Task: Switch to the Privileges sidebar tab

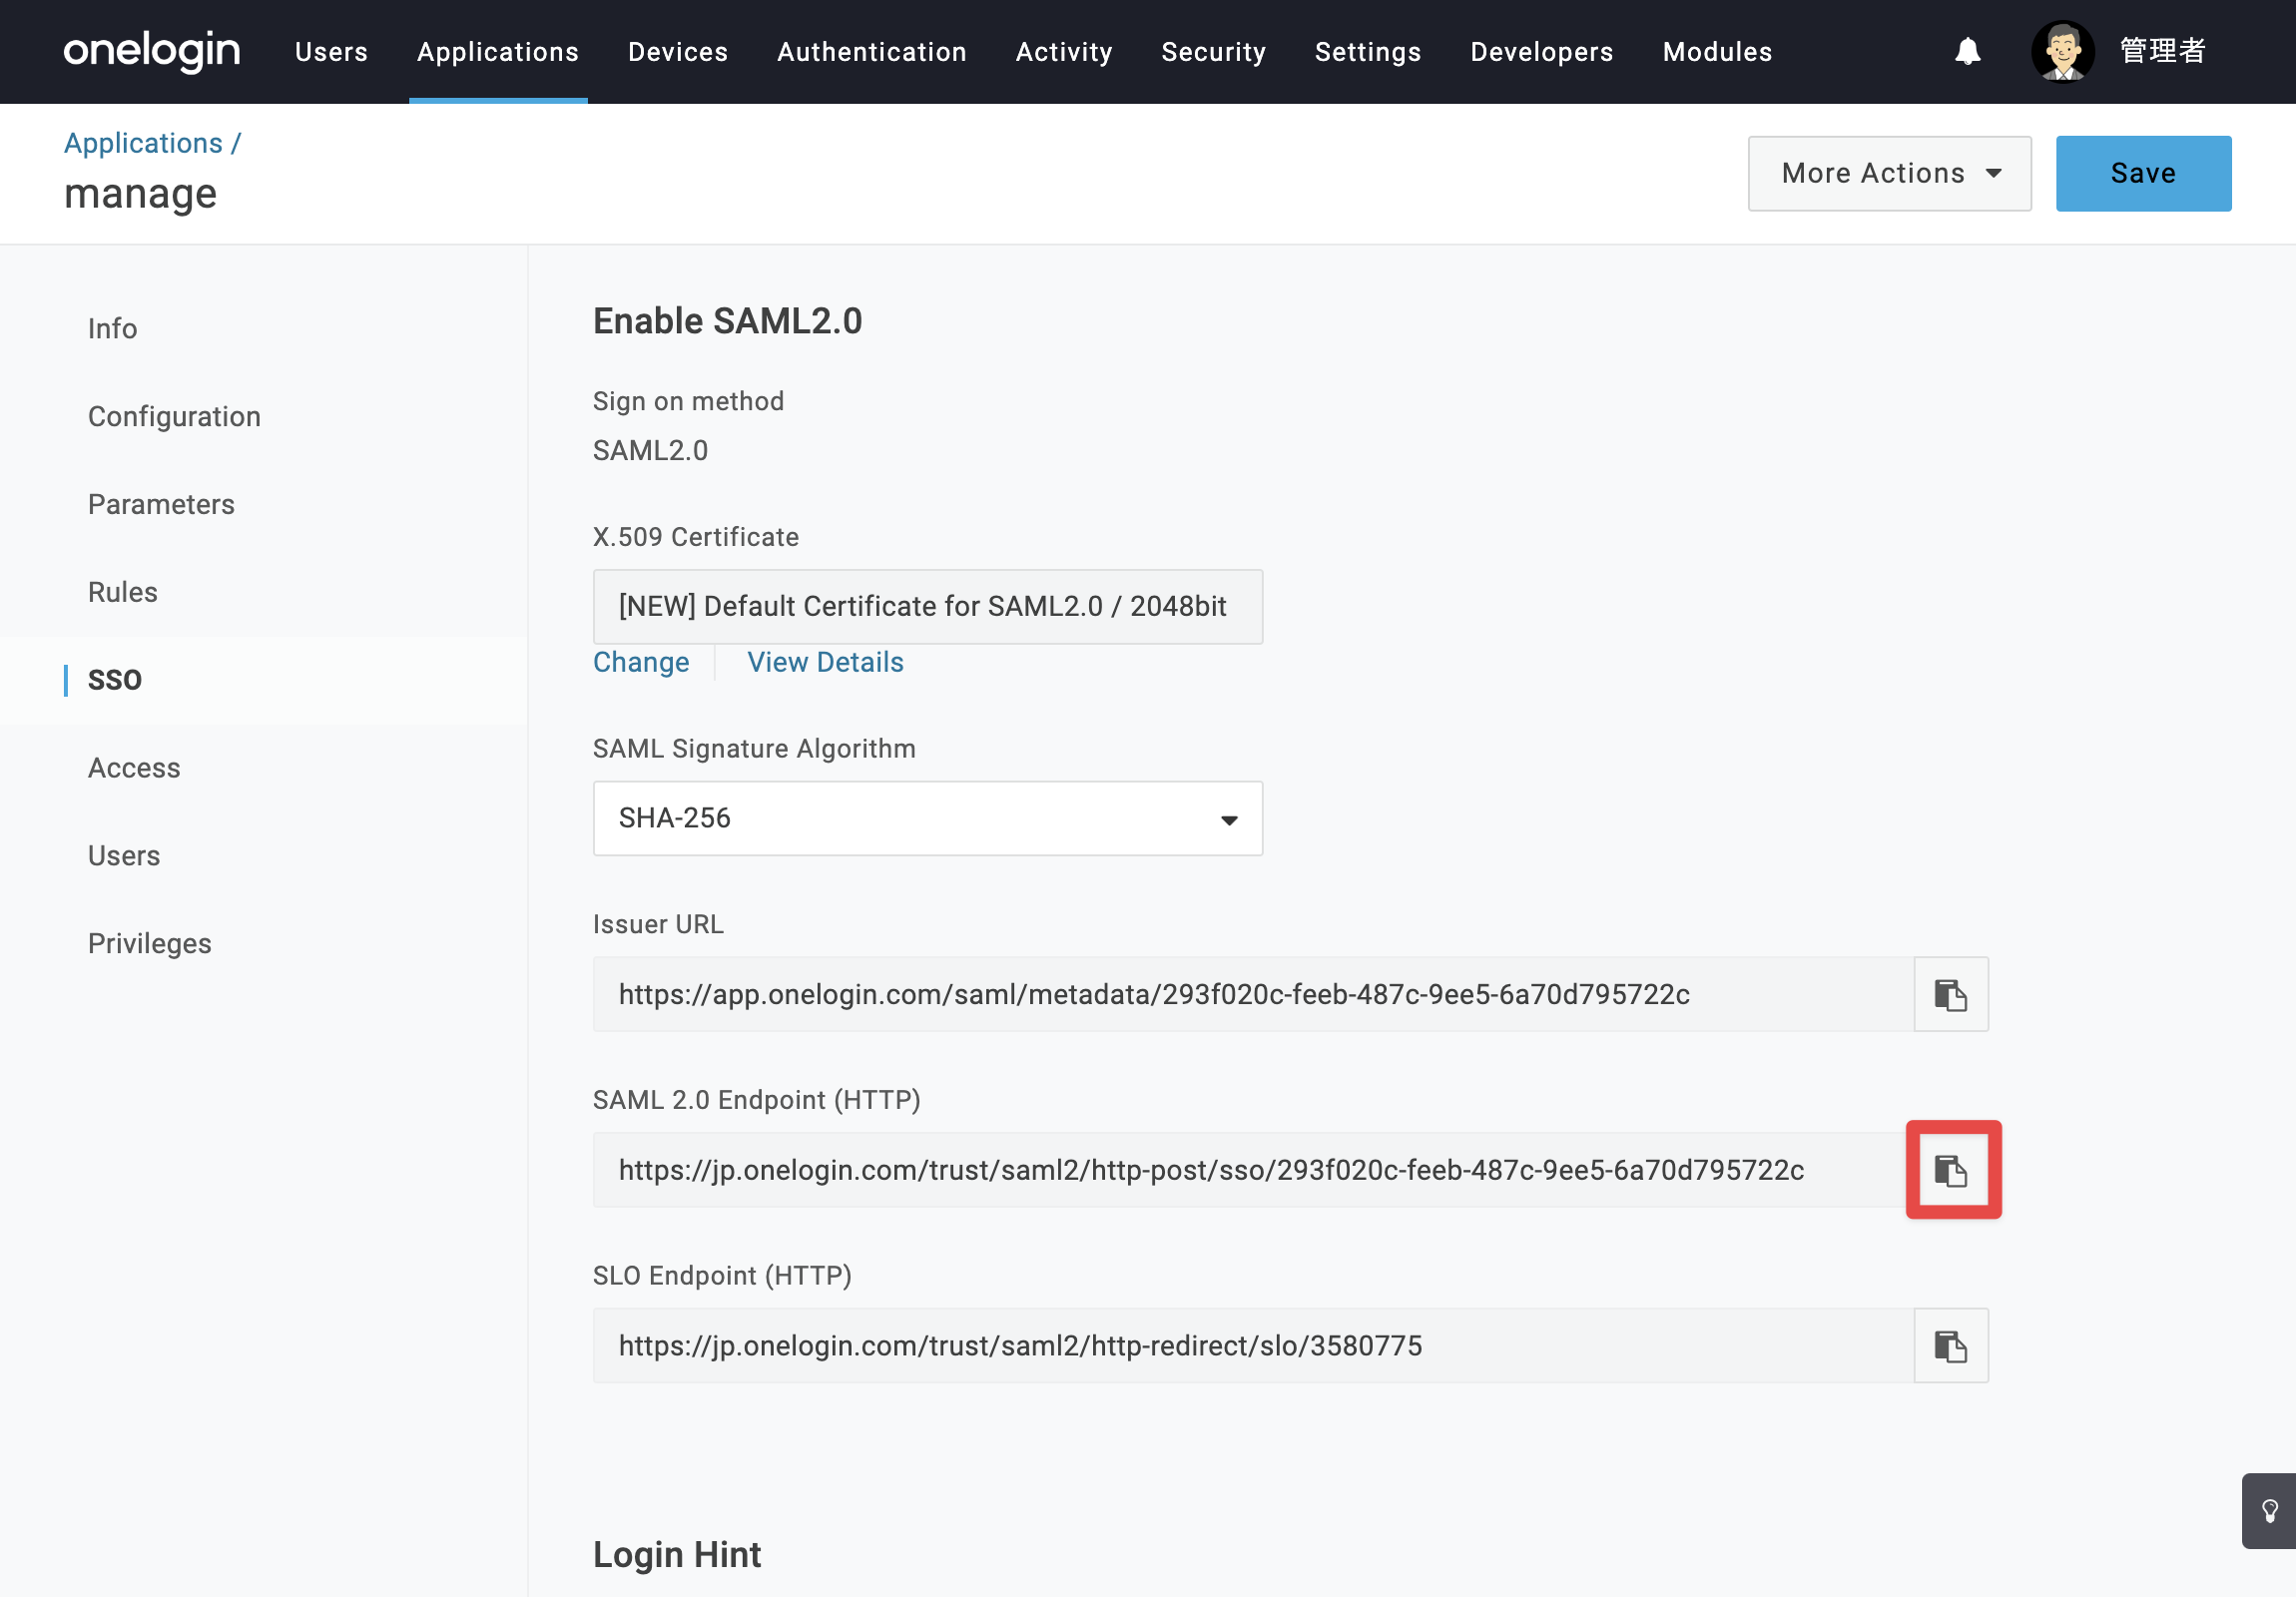Action: pos(150,943)
